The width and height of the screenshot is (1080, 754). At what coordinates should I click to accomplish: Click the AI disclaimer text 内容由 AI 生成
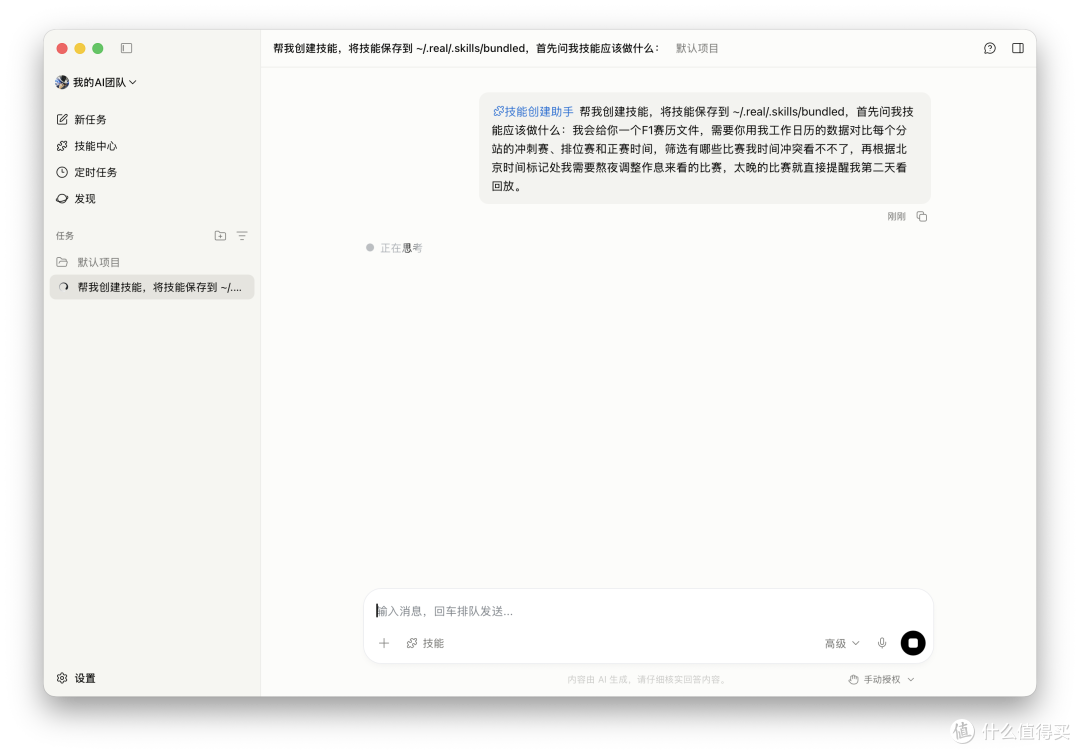647,680
